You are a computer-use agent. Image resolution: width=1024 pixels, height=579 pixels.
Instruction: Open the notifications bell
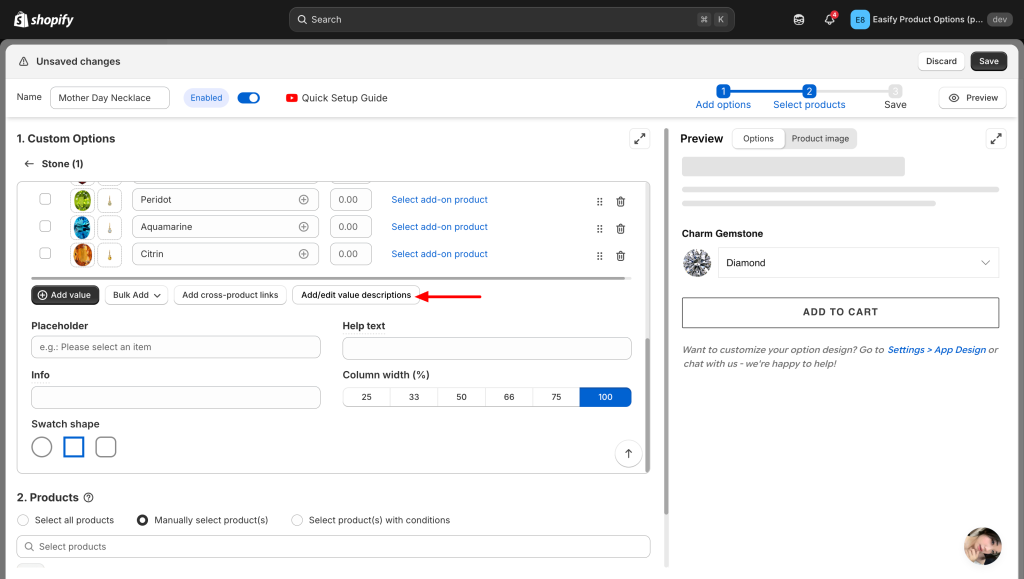point(829,20)
